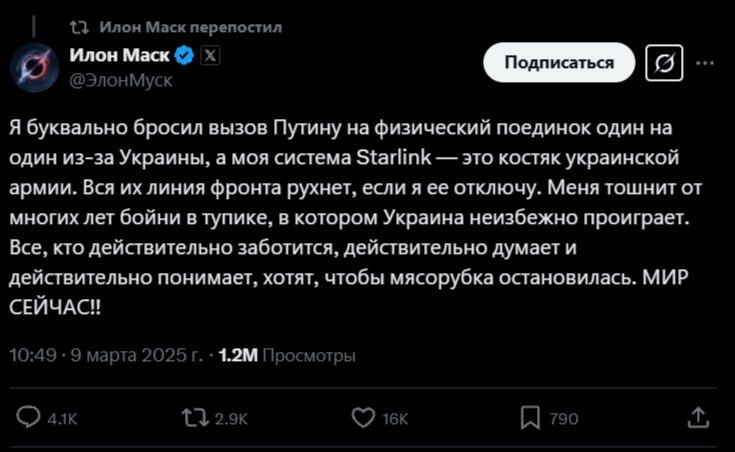This screenshot has width=735, height=452.
Task: Click the blue verified checkmark badge
Action: [184, 56]
